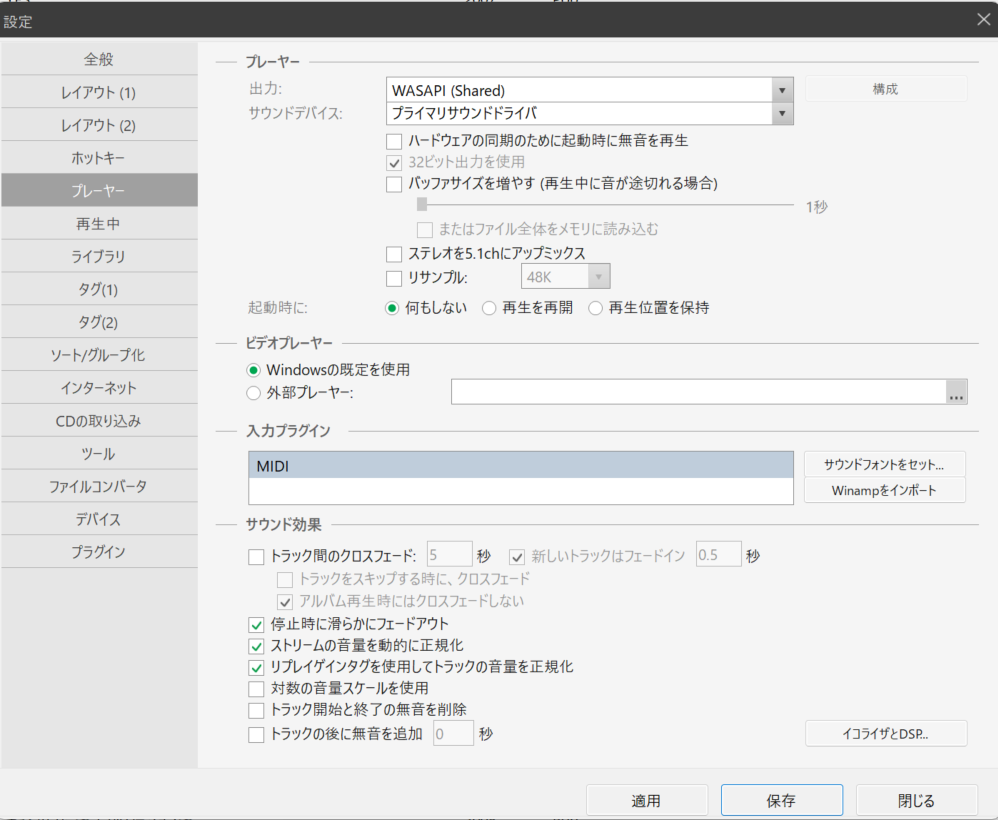Check ステレオを5.1chにアップミックス option

pos(394,254)
